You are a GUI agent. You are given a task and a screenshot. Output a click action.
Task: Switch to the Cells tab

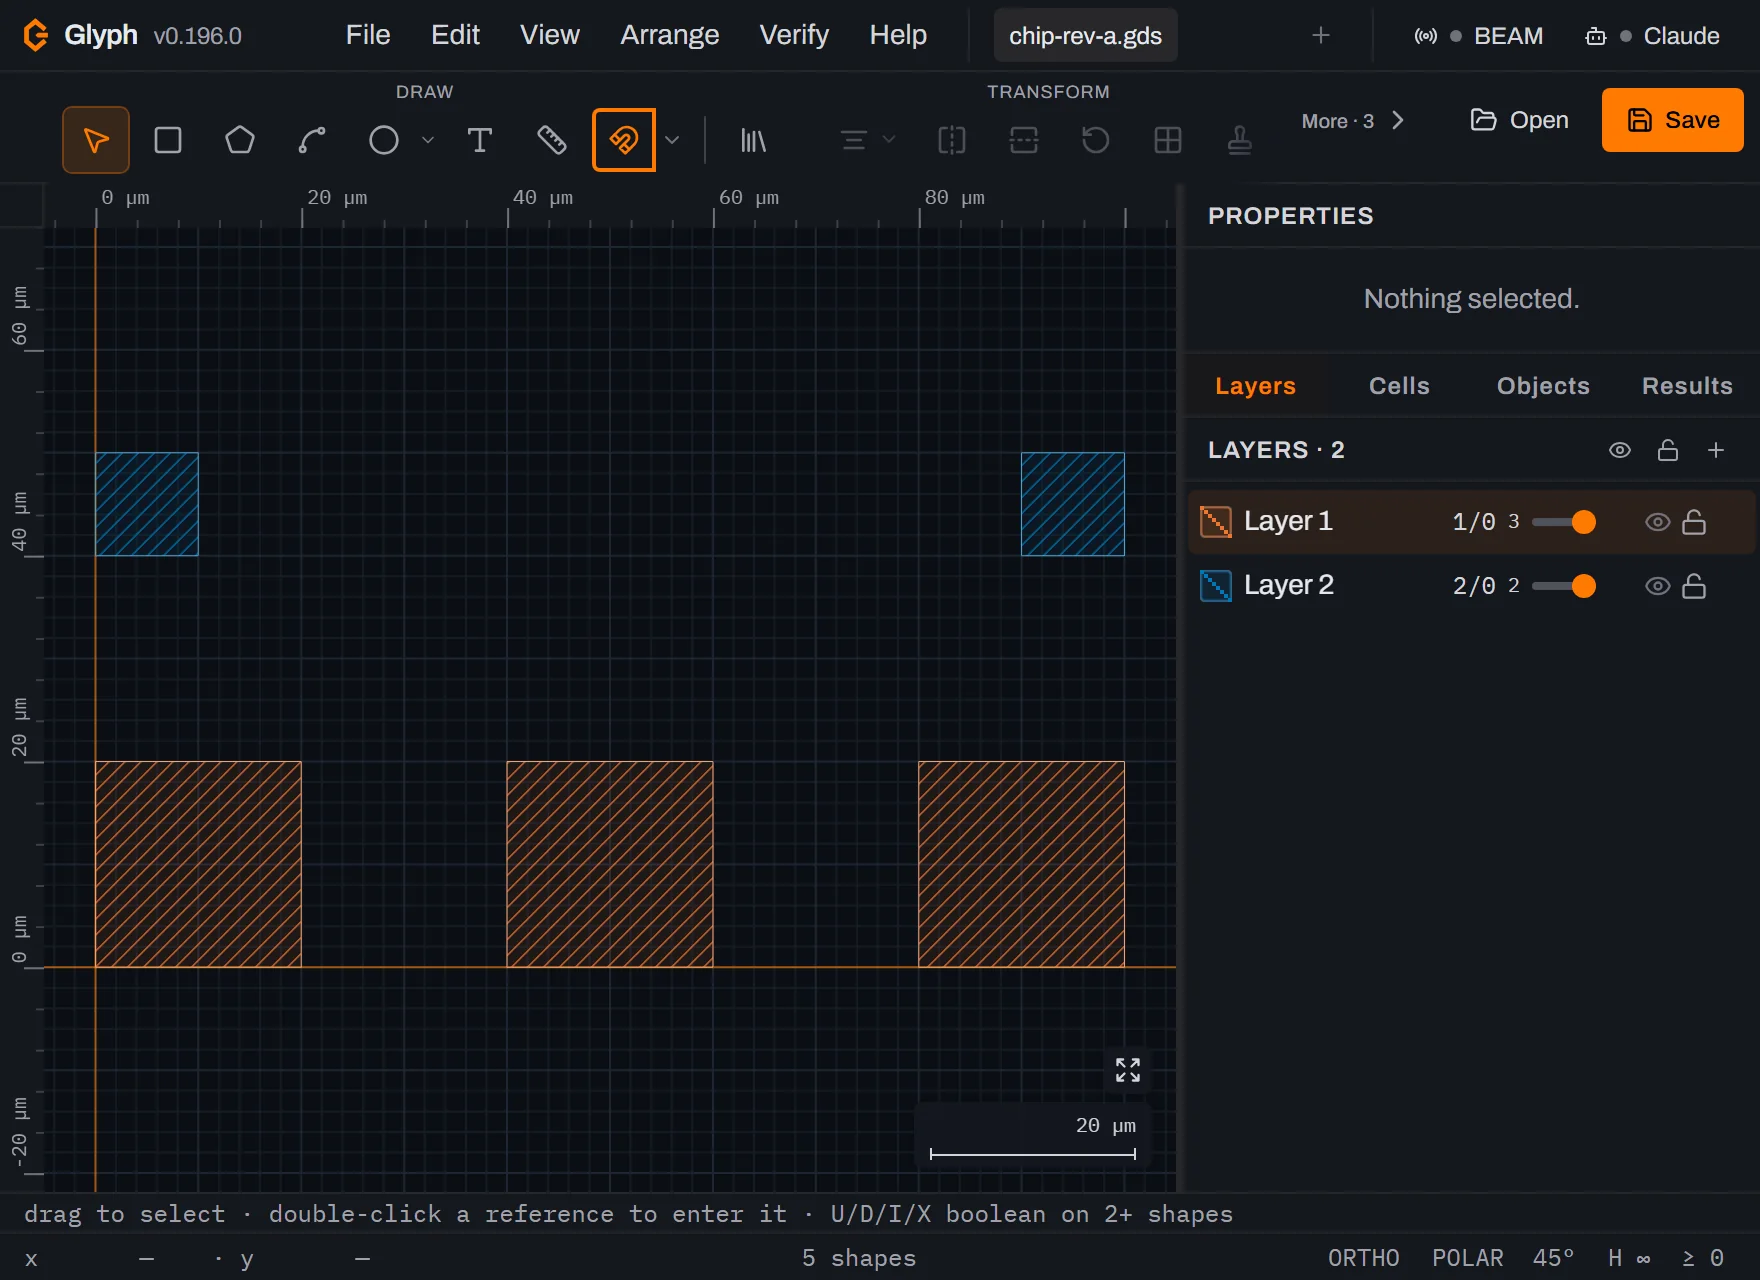point(1399,386)
